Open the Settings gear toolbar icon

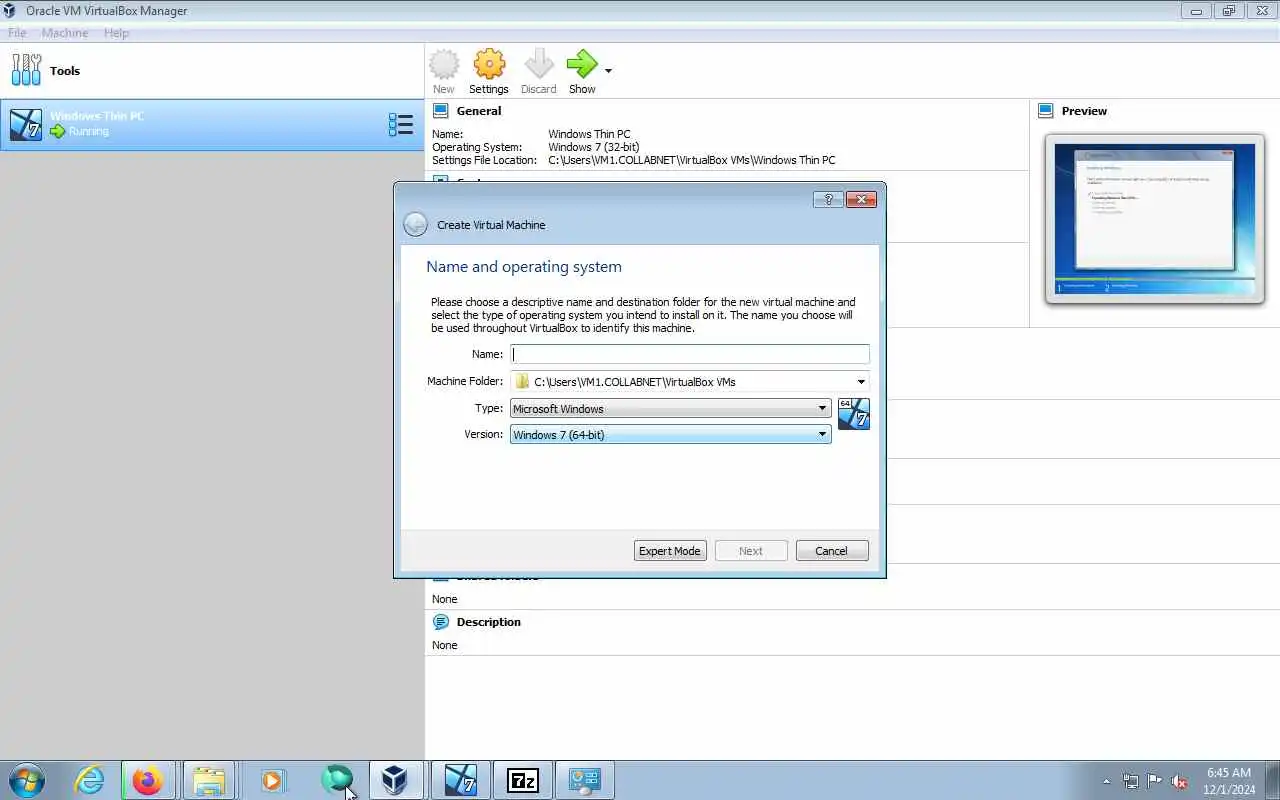click(489, 65)
